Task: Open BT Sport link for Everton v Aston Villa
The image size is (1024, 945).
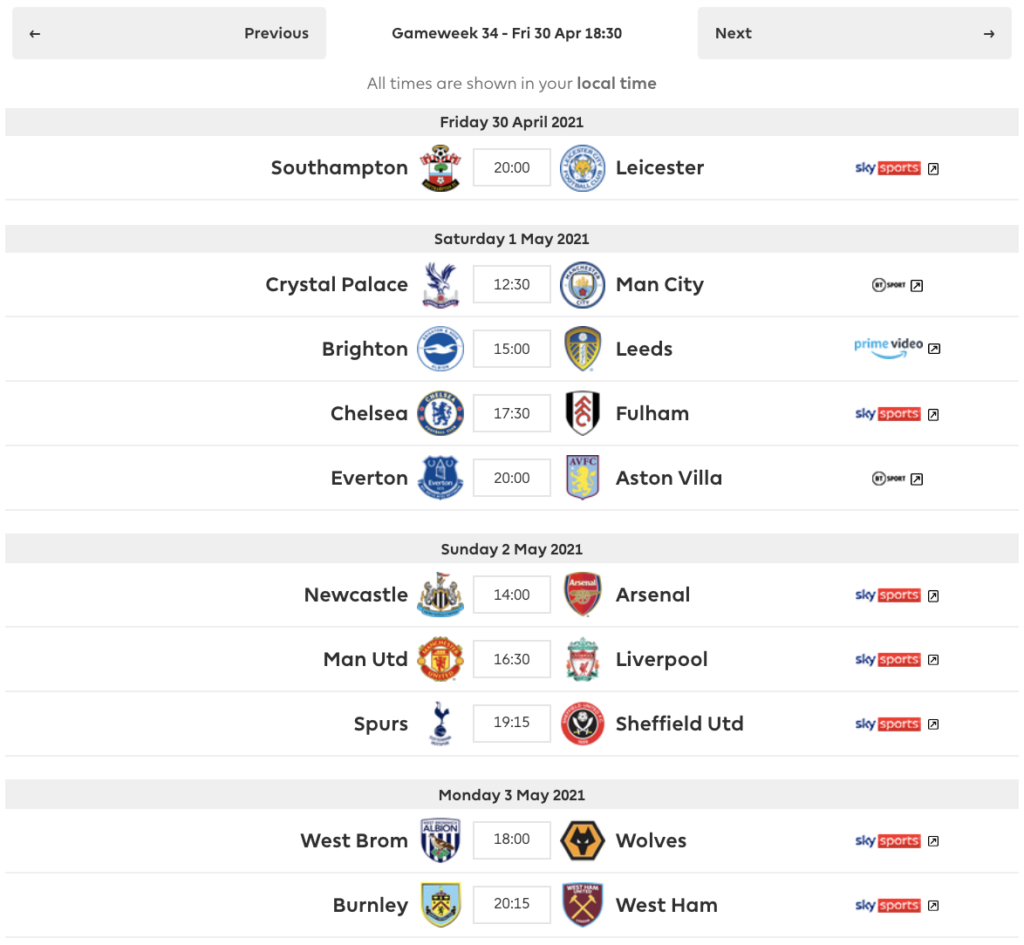Action: [x=897, y=479]
